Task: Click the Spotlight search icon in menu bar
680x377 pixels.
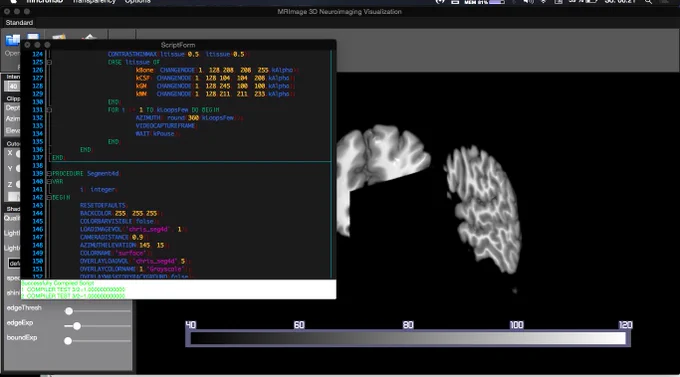Action: (x=648, y=2)
